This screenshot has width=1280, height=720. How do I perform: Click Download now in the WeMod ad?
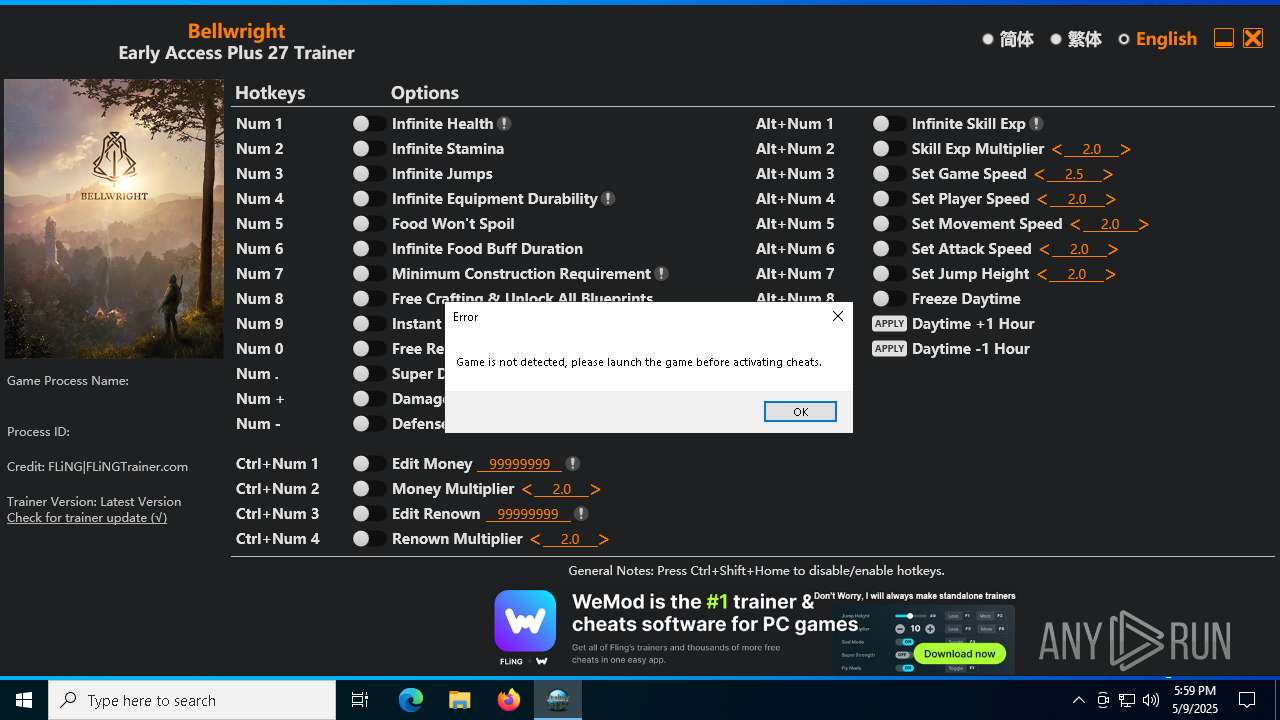click(960, 653)
